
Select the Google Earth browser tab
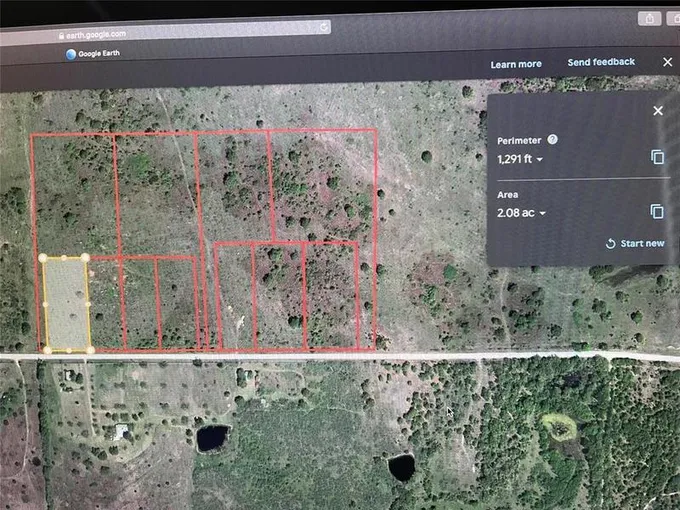[x=93, y=54]
